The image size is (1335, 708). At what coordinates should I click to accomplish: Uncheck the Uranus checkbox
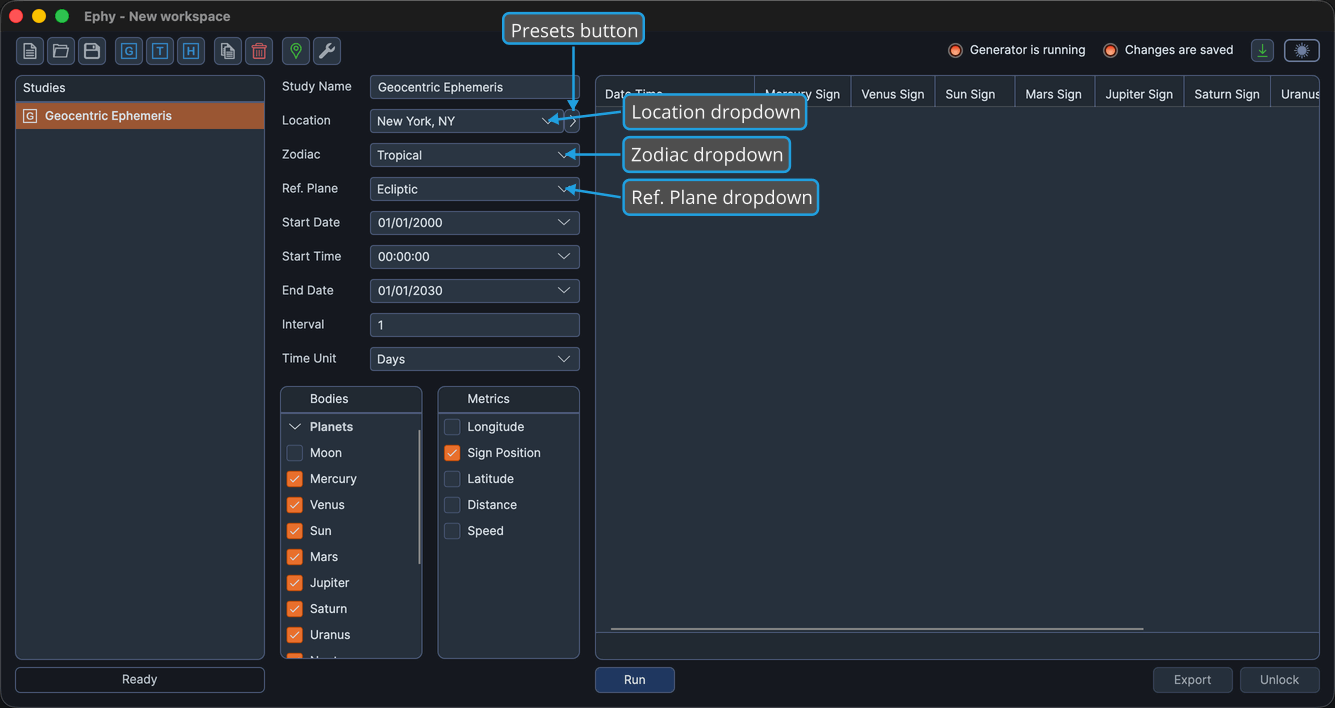pyautogui.click(x=295, y=635)
